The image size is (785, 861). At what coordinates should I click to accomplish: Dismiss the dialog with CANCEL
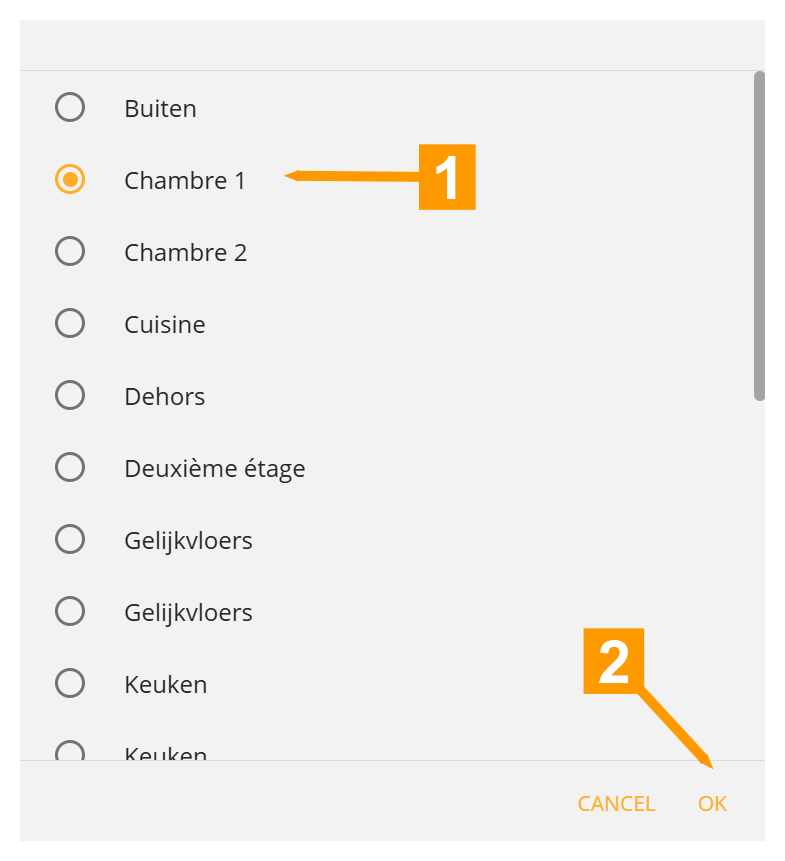616,803
